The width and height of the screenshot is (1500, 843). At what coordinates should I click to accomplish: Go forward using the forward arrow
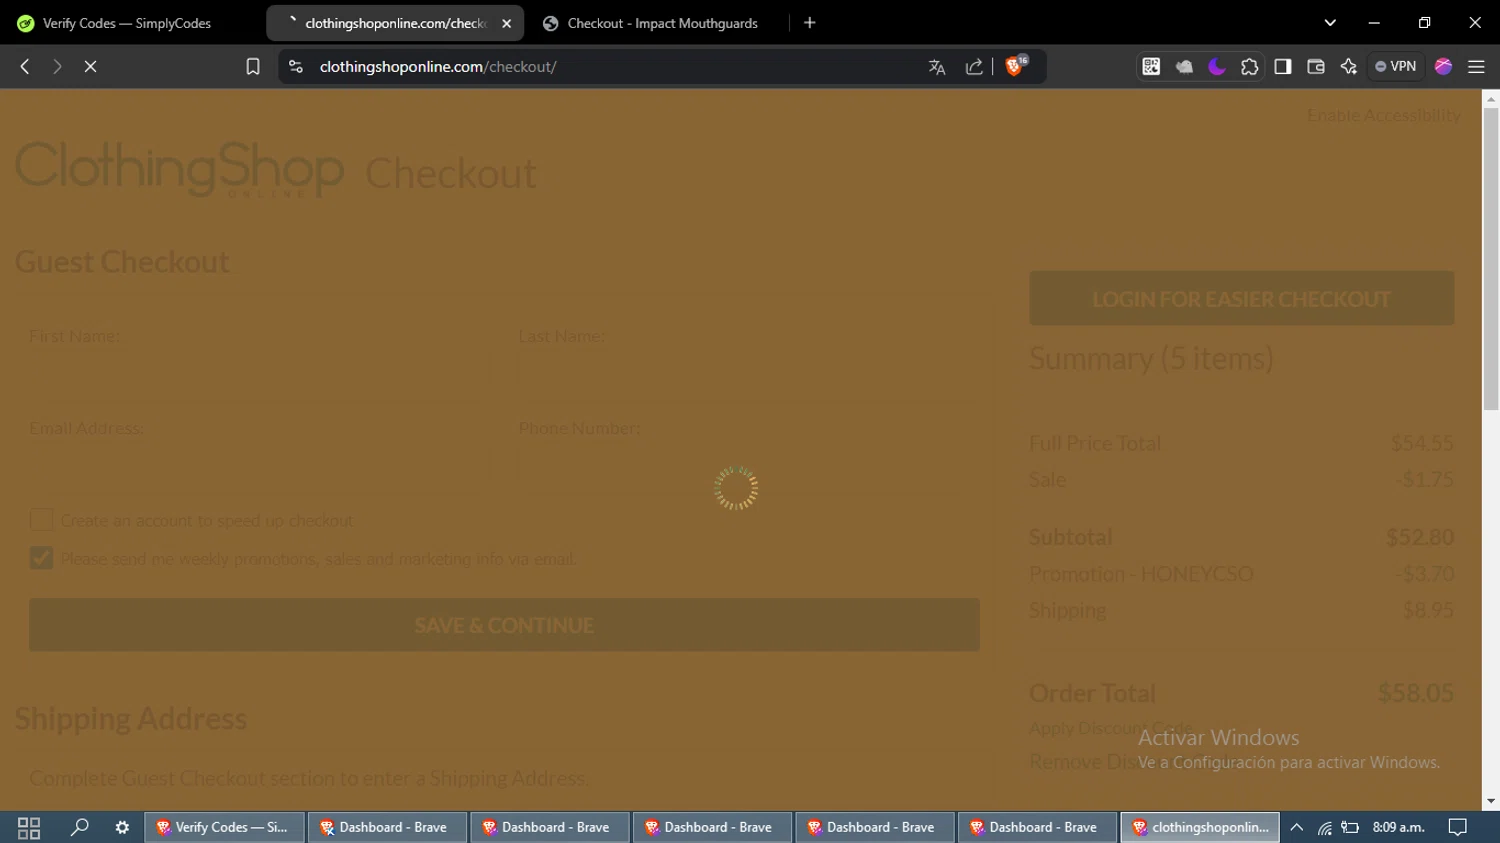pos(57,67)
